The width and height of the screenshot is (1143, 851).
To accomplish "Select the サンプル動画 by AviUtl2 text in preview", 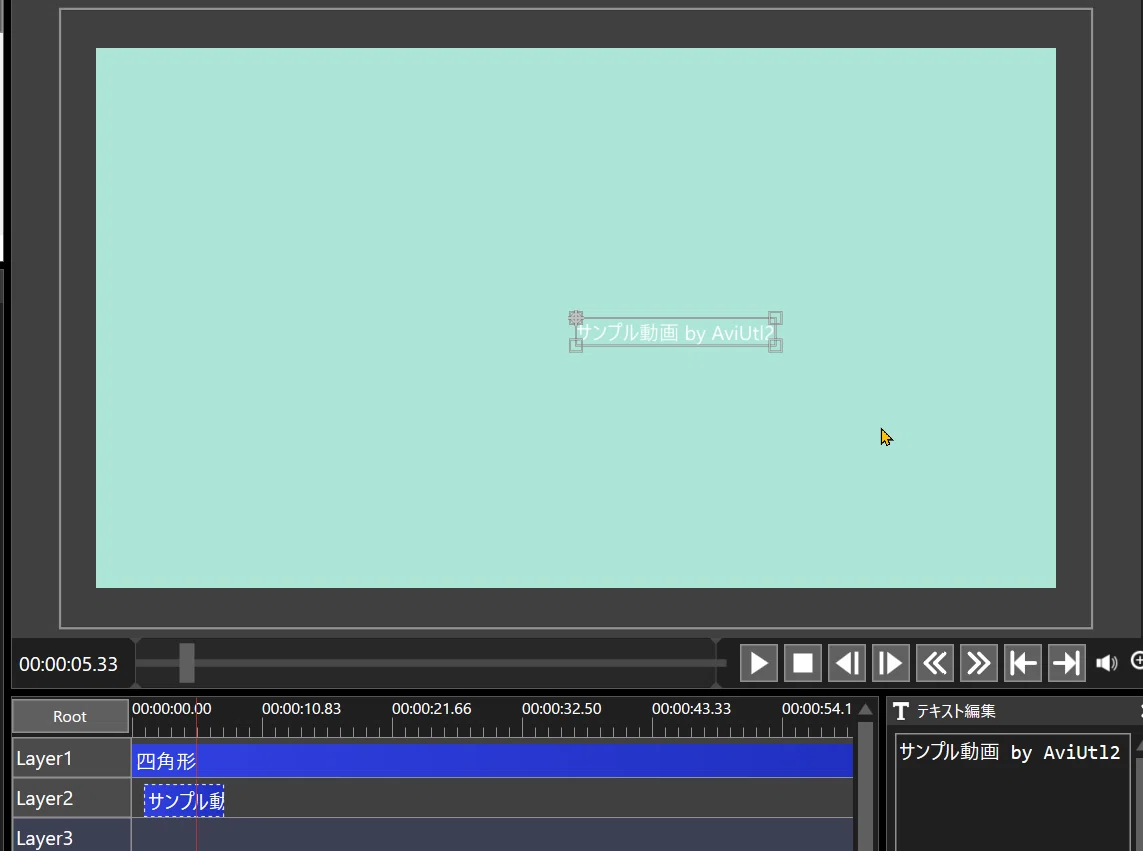I will (674, 333).
